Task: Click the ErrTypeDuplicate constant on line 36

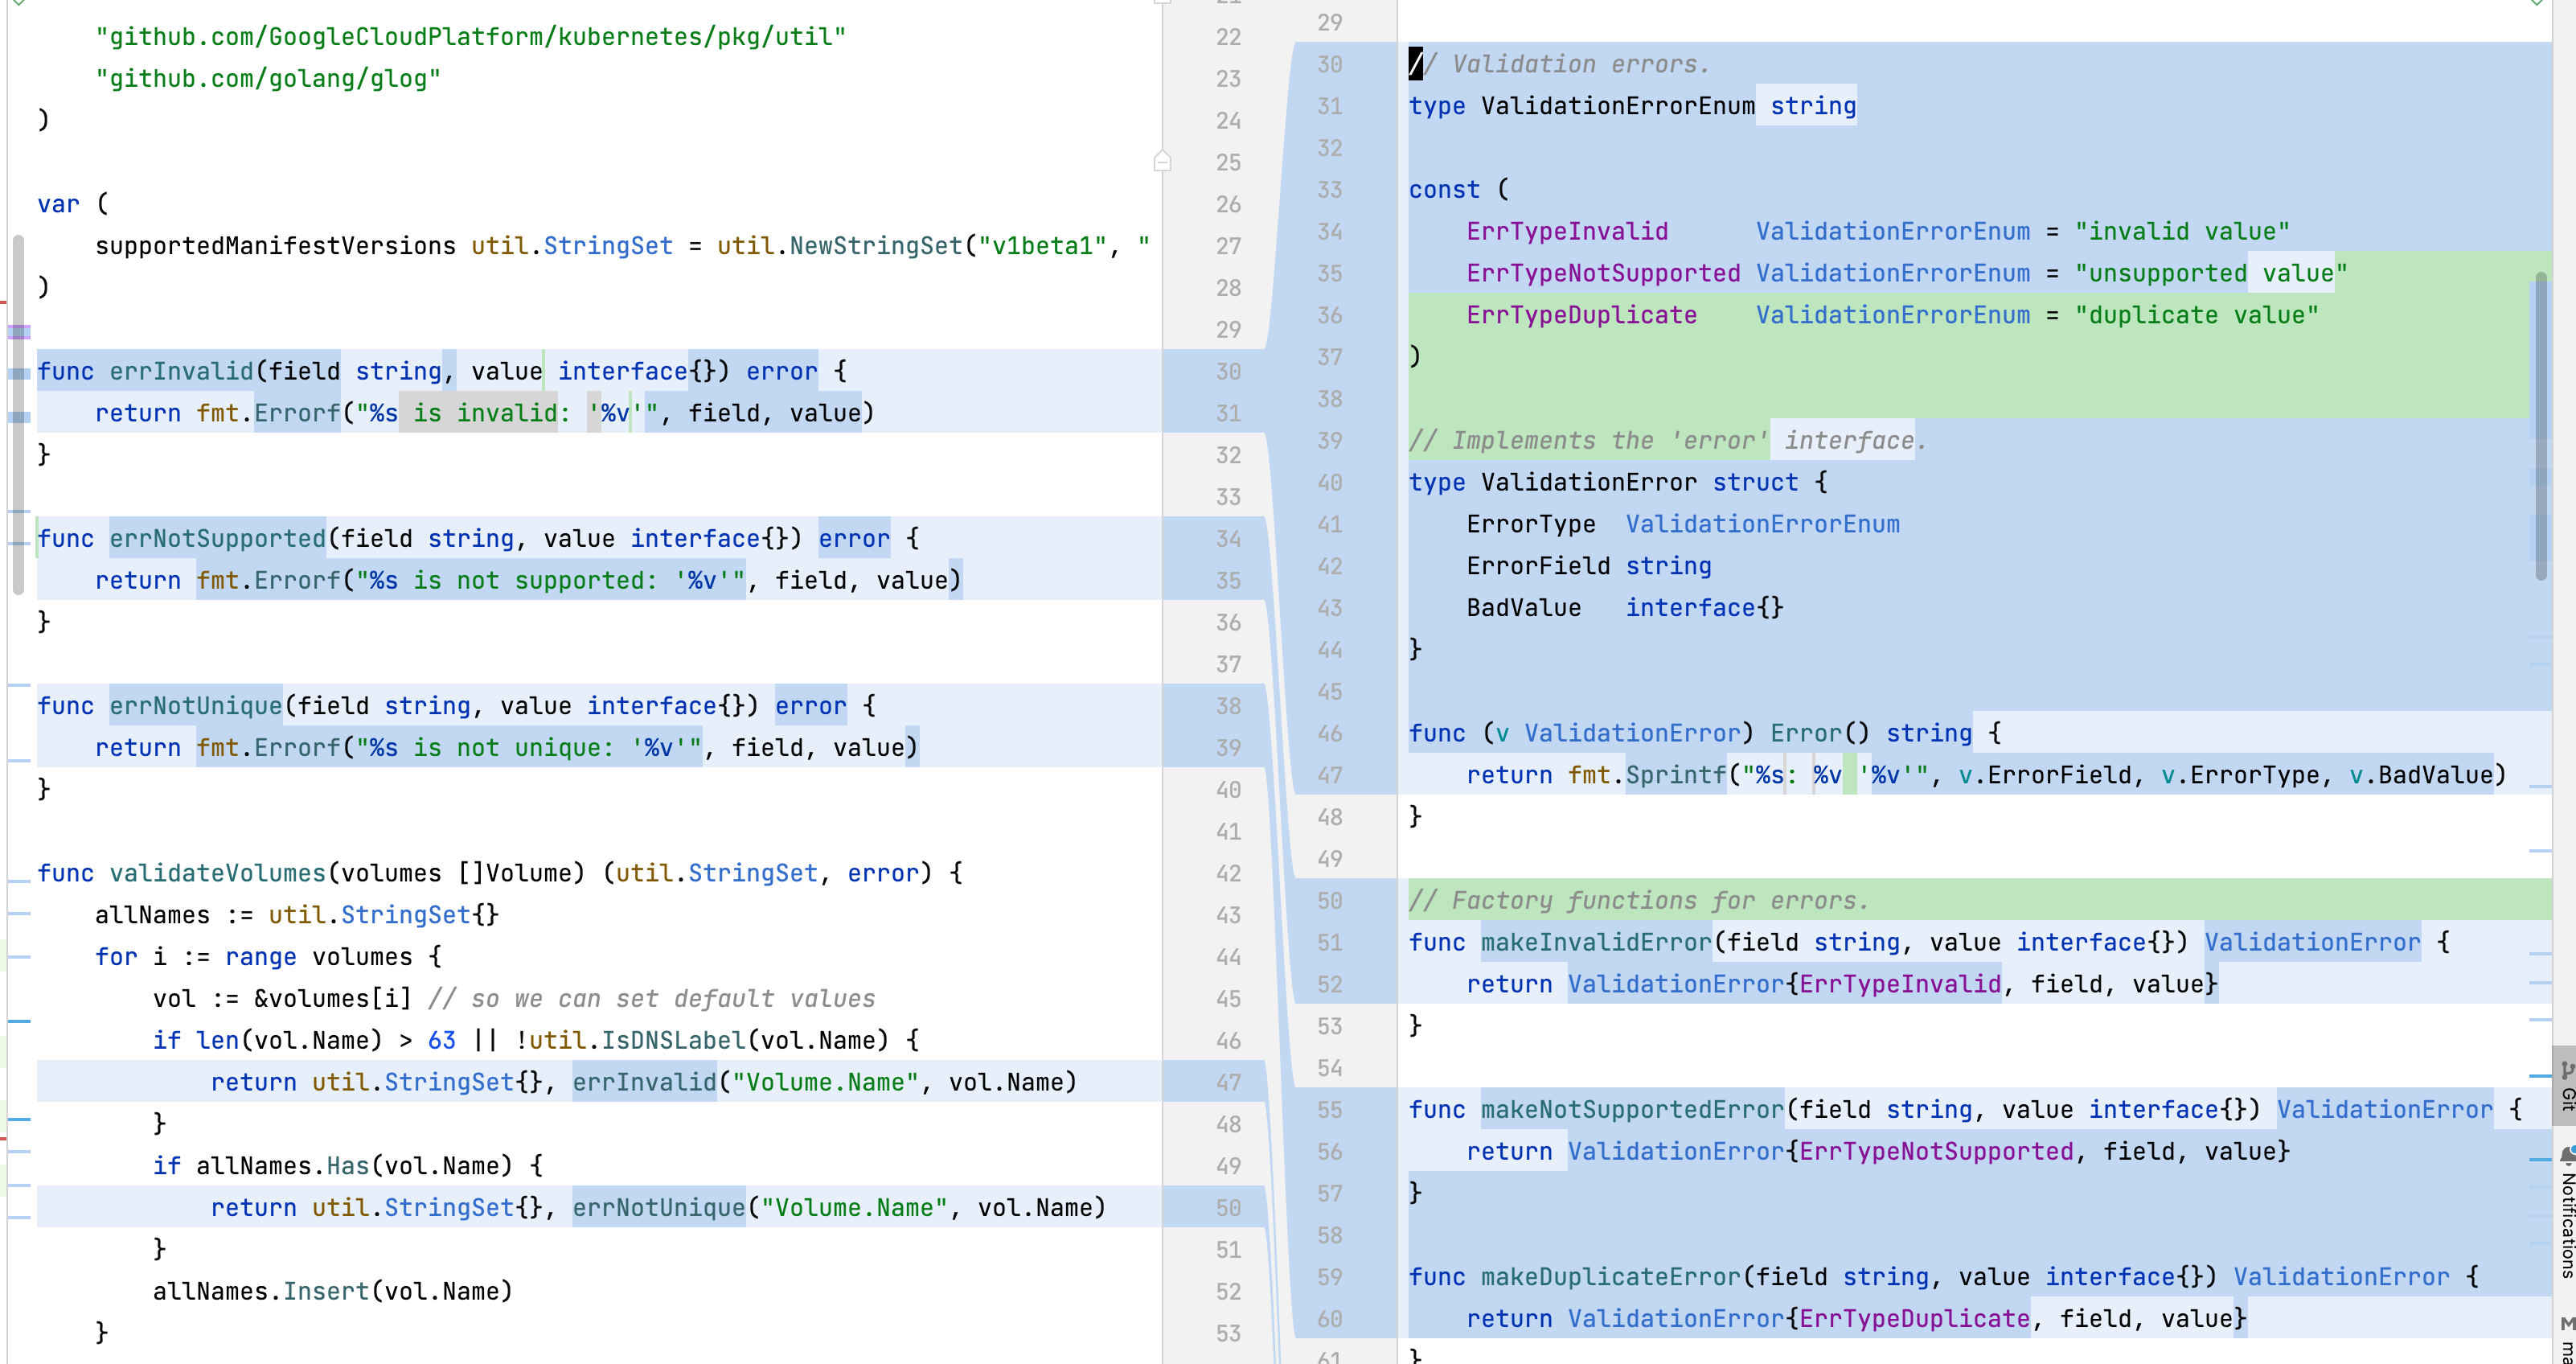Action: [x=1581, y=315]
